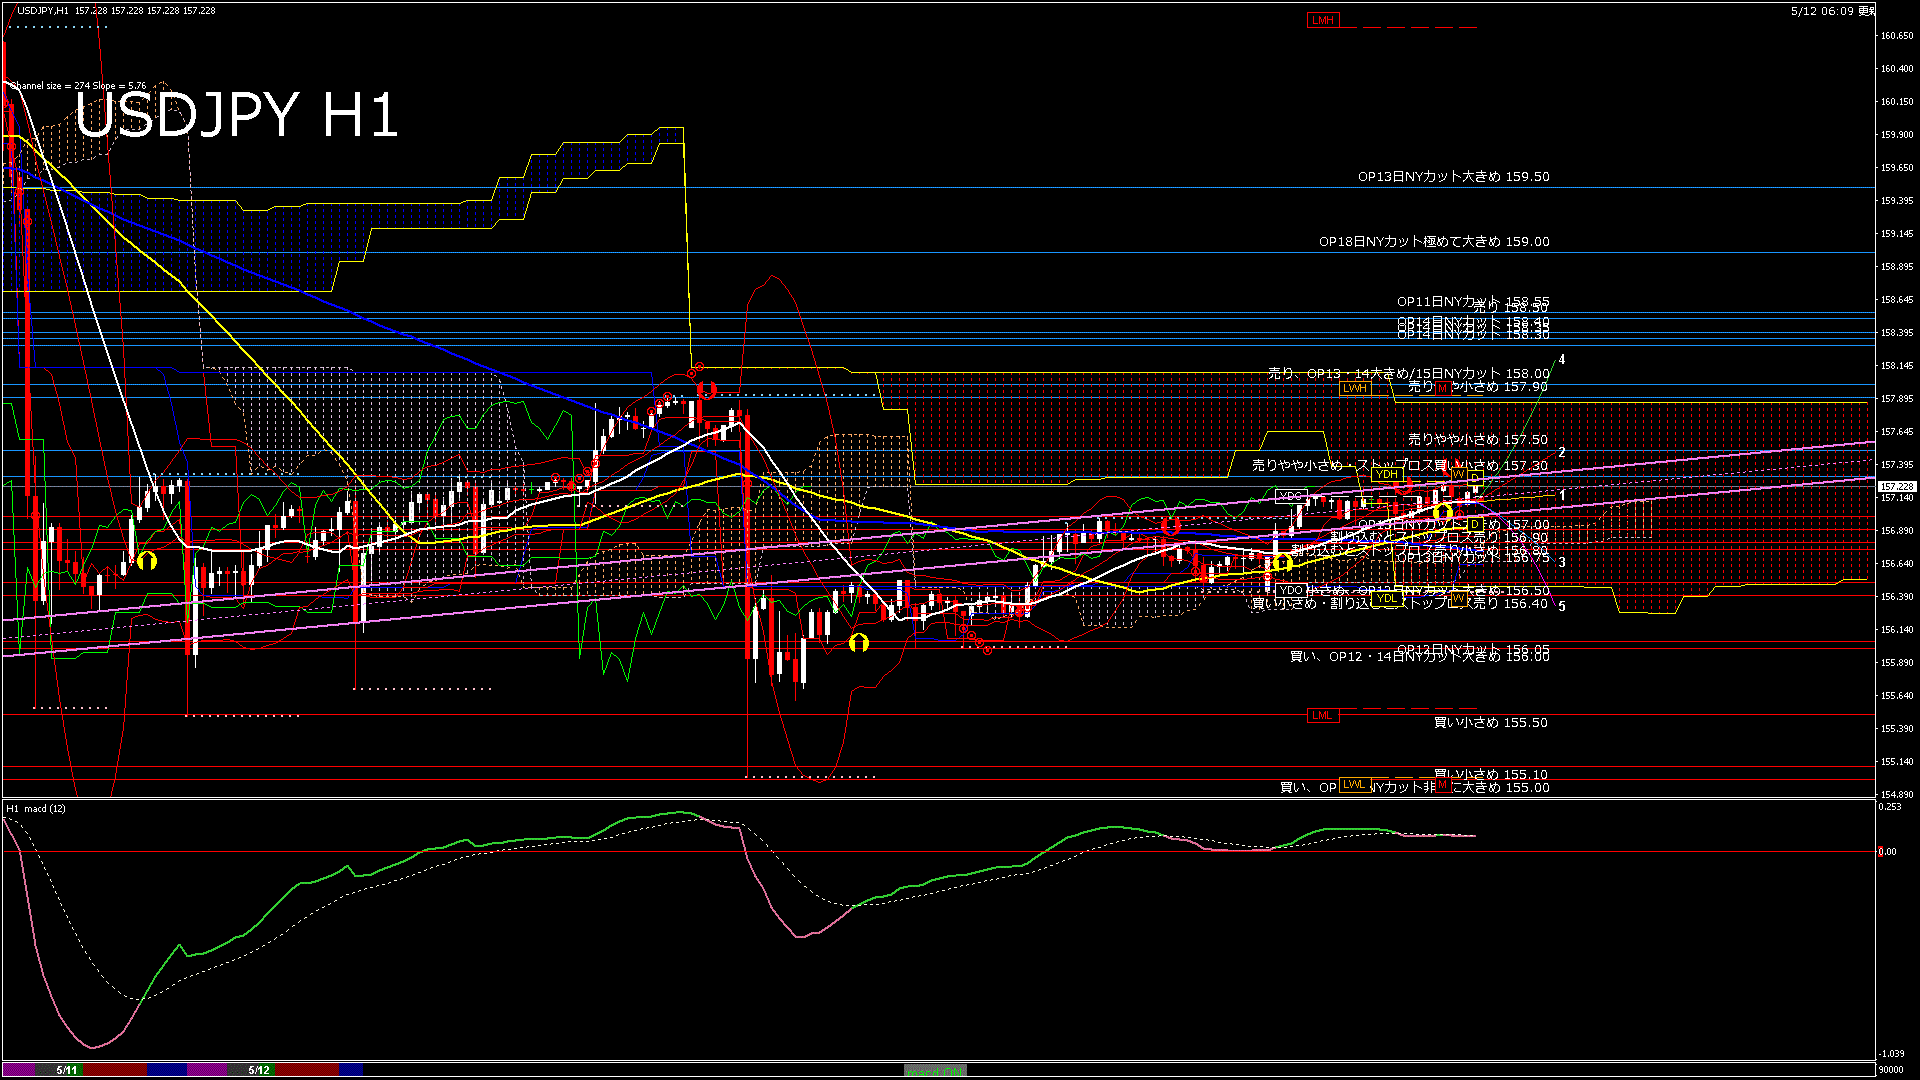
Task: Click the large USDJPY H1 chart title
Action: [237, 115]
